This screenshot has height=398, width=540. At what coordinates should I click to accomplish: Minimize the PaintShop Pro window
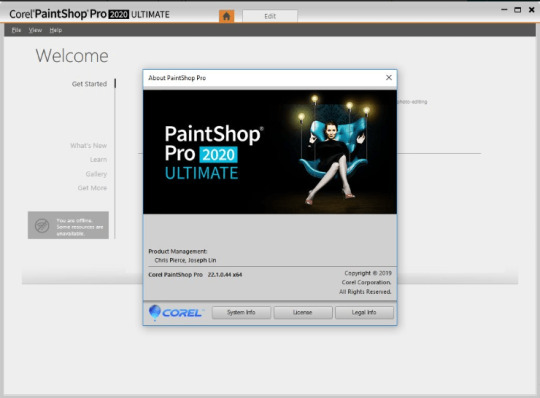click(504, 10)
